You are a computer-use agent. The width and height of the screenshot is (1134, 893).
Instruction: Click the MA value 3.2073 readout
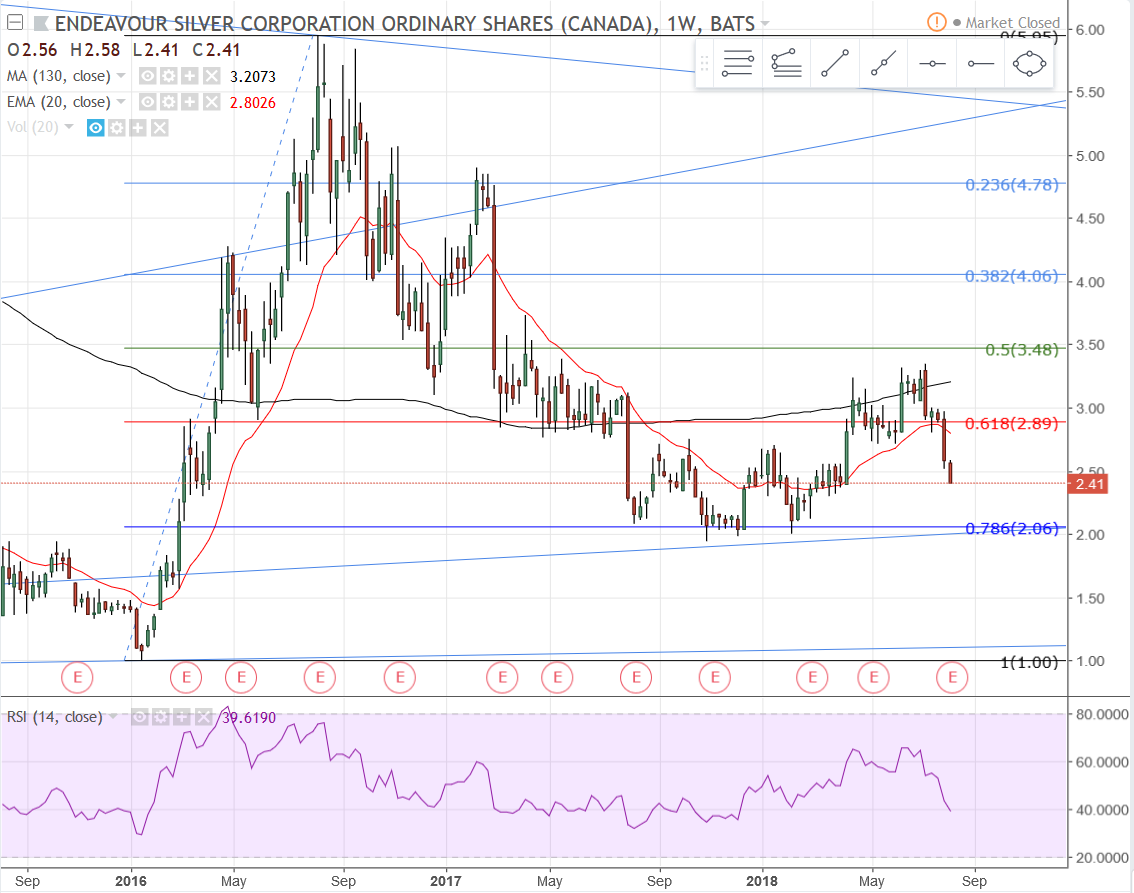253,77
